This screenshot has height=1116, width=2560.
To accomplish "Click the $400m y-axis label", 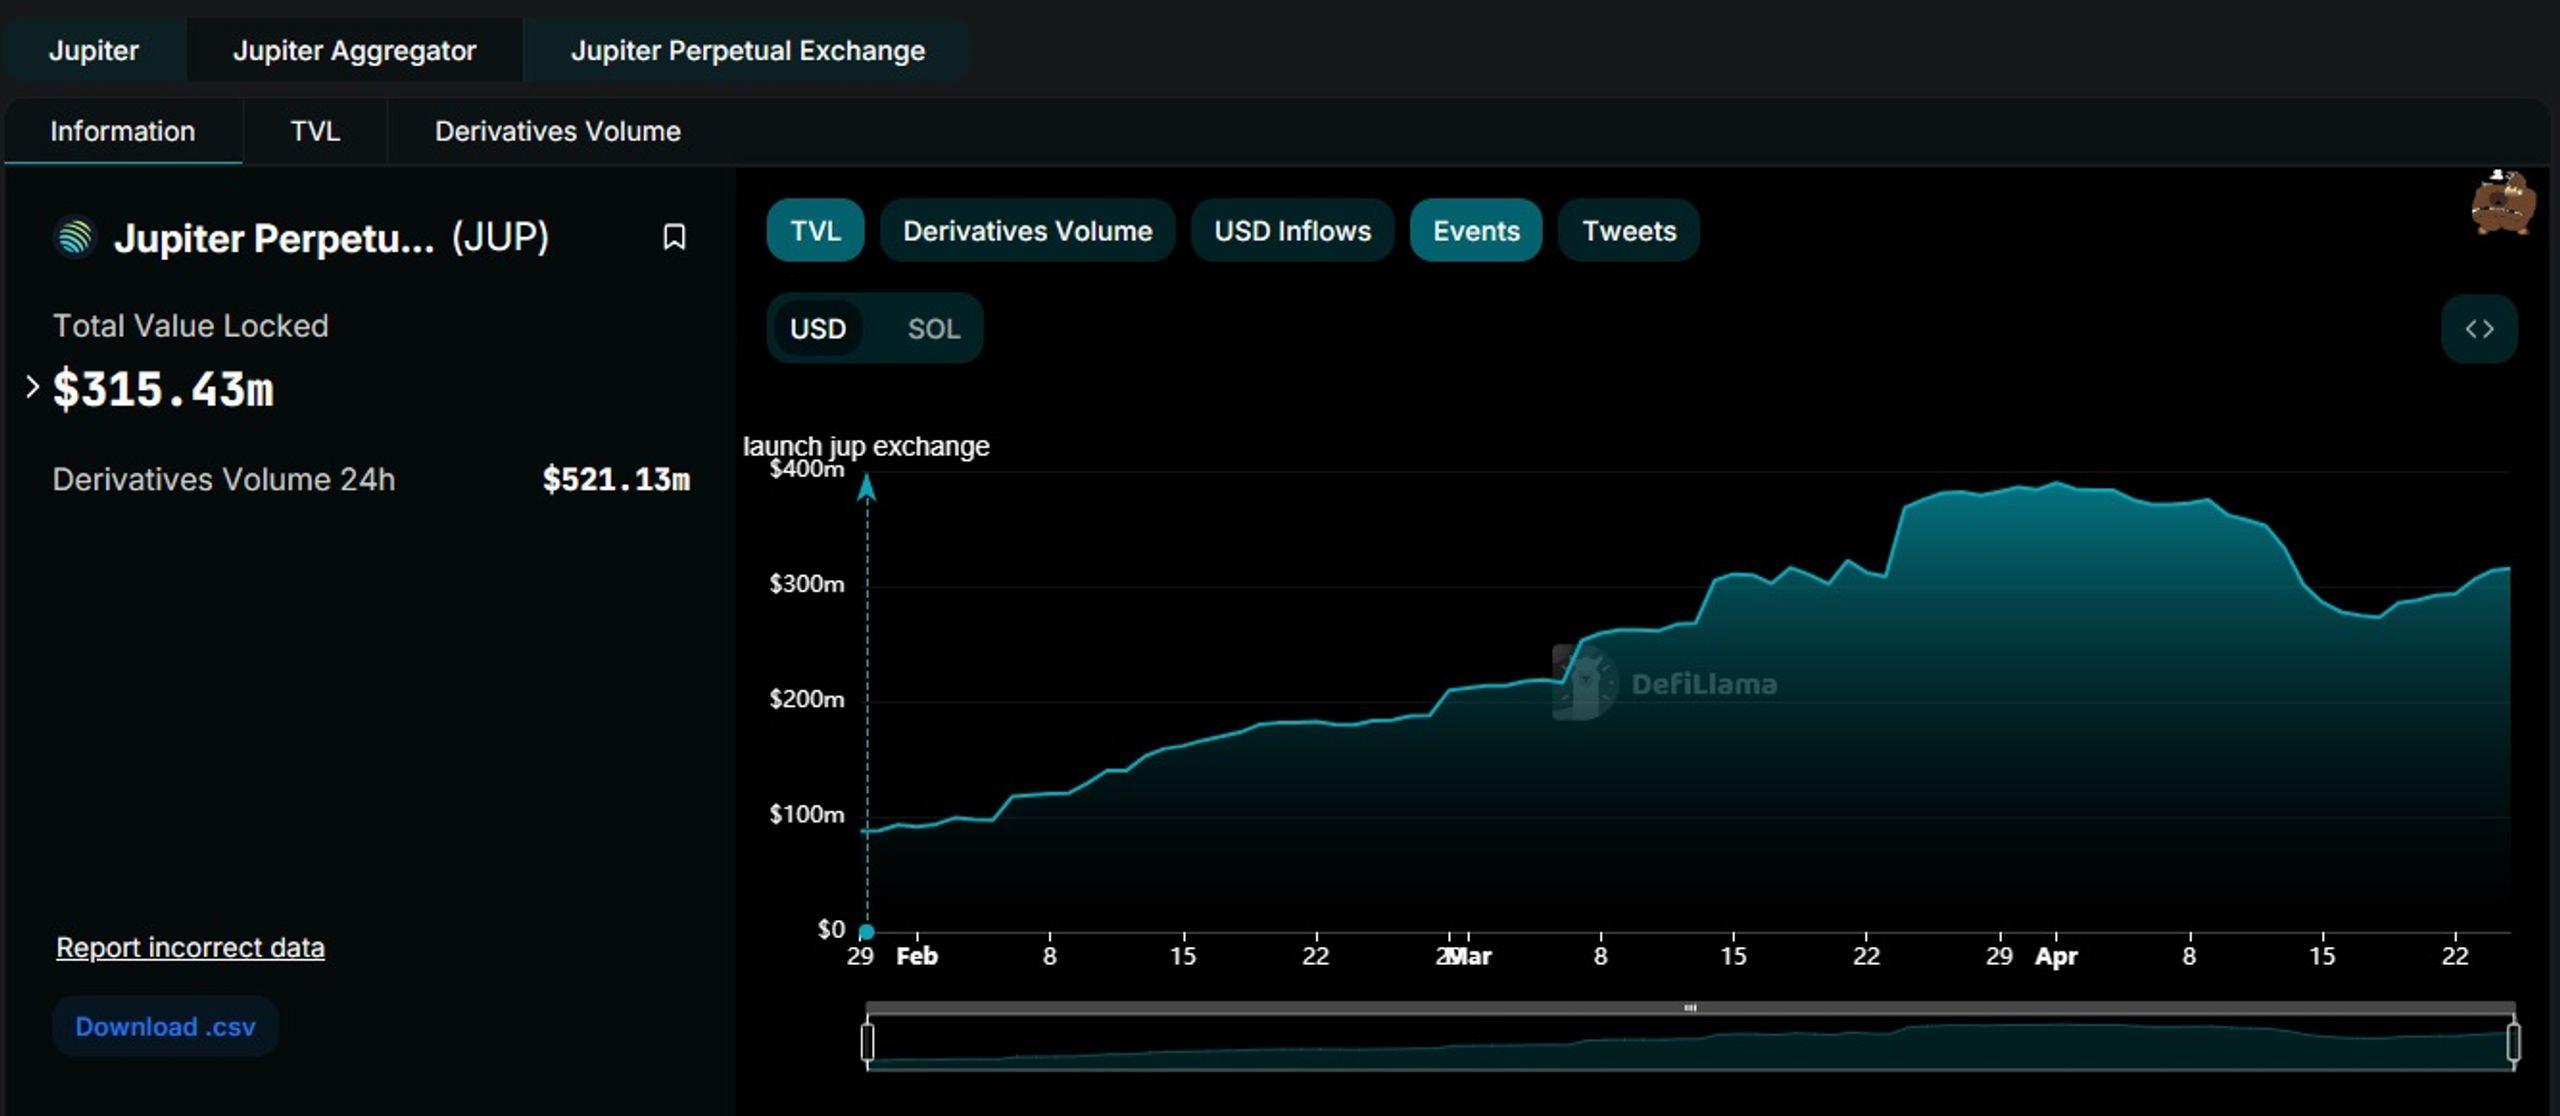I will click(x=806, y=468).
